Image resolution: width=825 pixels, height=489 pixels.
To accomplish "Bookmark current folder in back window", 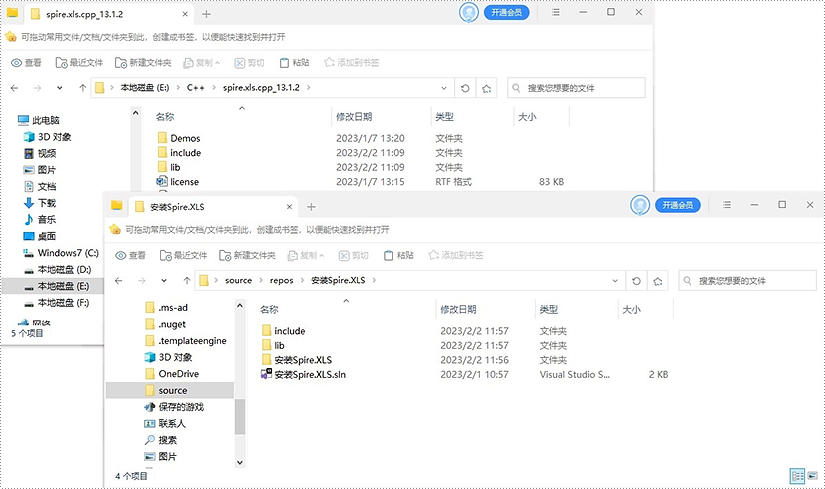I will tap(487, 88).
